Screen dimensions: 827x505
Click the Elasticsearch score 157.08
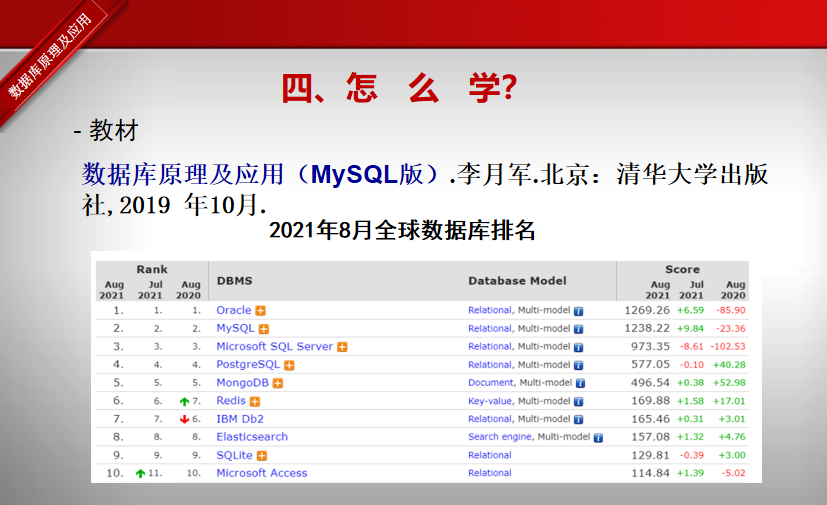coord(650,437)
